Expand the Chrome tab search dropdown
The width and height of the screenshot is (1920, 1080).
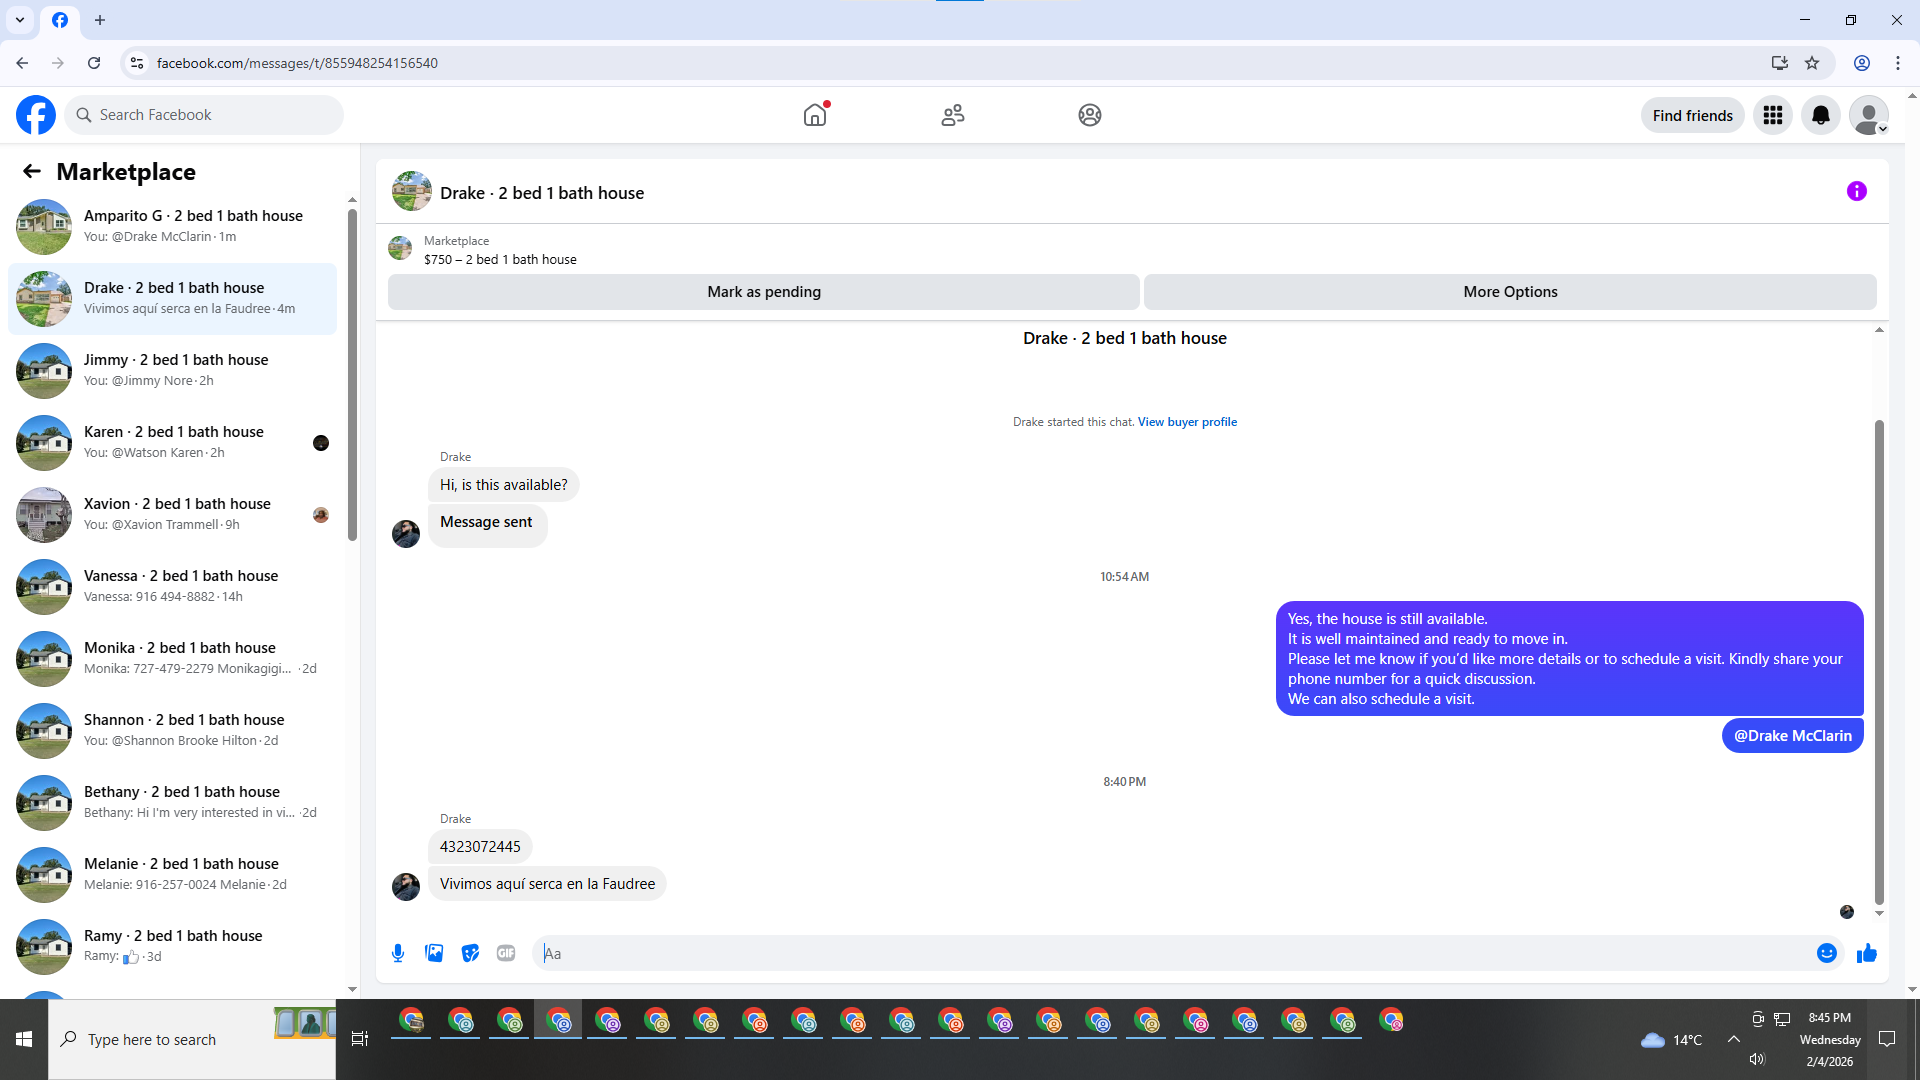[20, 20]
